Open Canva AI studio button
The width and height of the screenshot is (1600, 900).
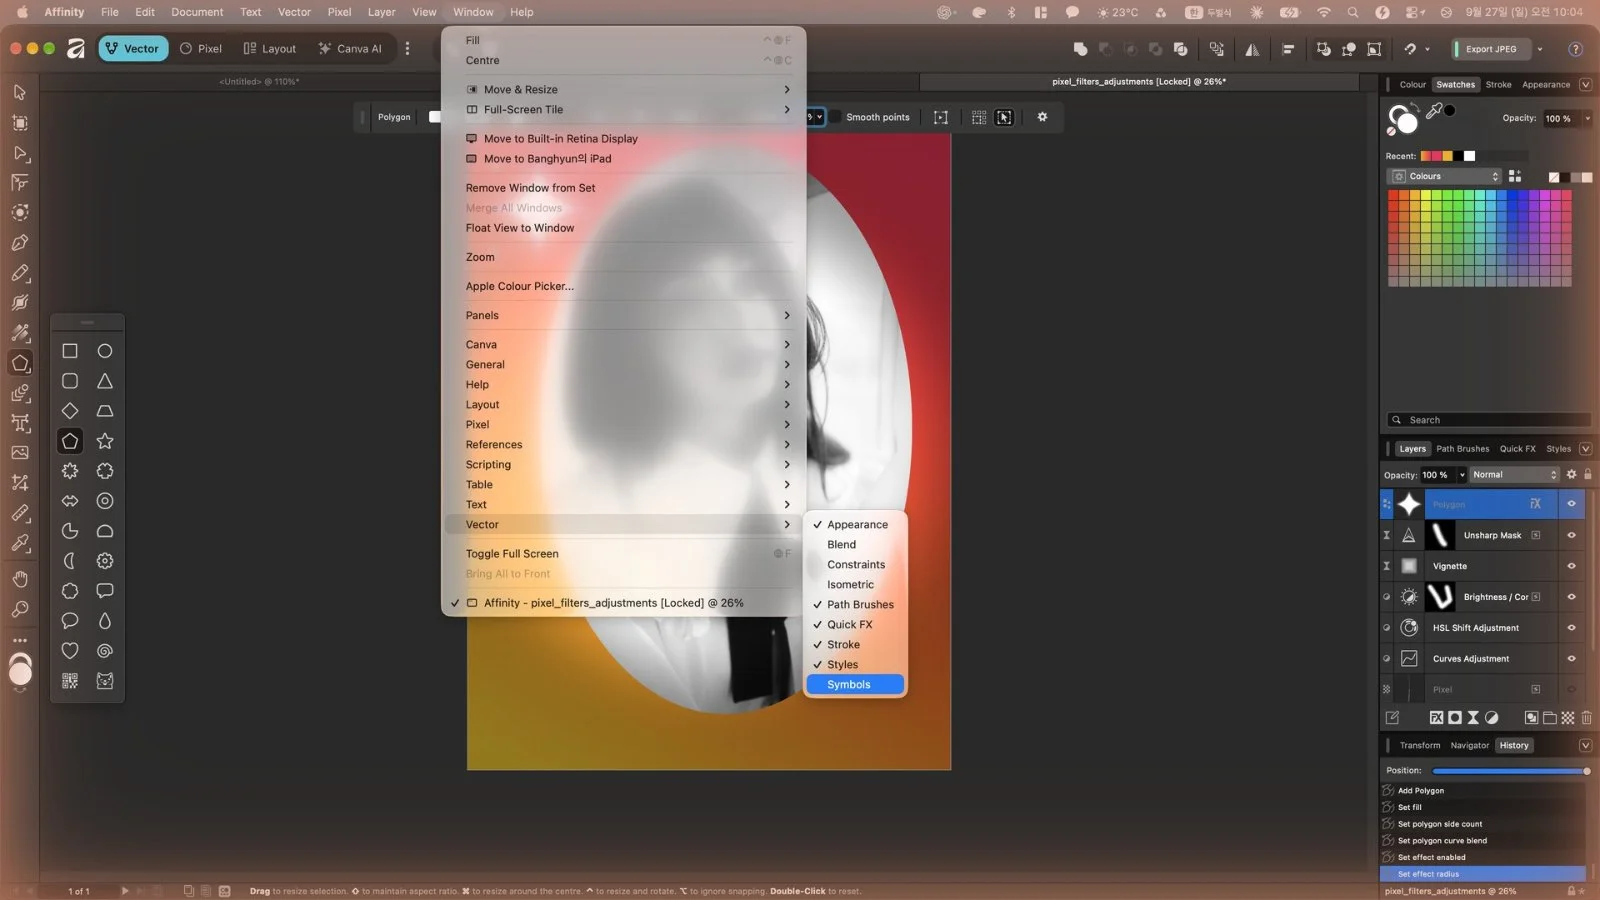350,49
